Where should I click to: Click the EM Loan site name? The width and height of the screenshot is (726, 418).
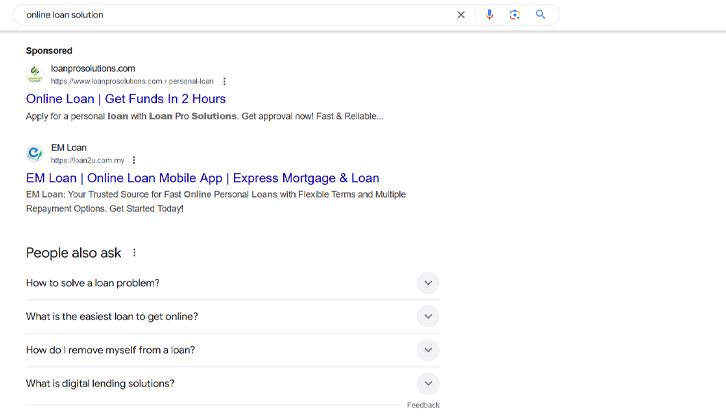pos(69,148)
